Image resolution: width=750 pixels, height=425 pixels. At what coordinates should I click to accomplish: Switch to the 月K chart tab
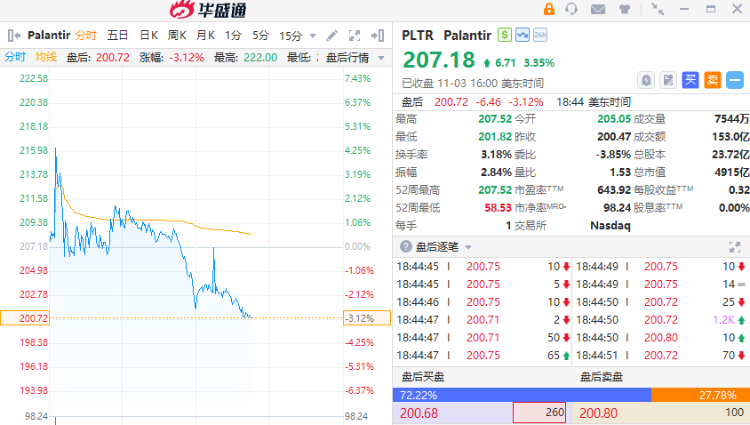pos(206,35)
